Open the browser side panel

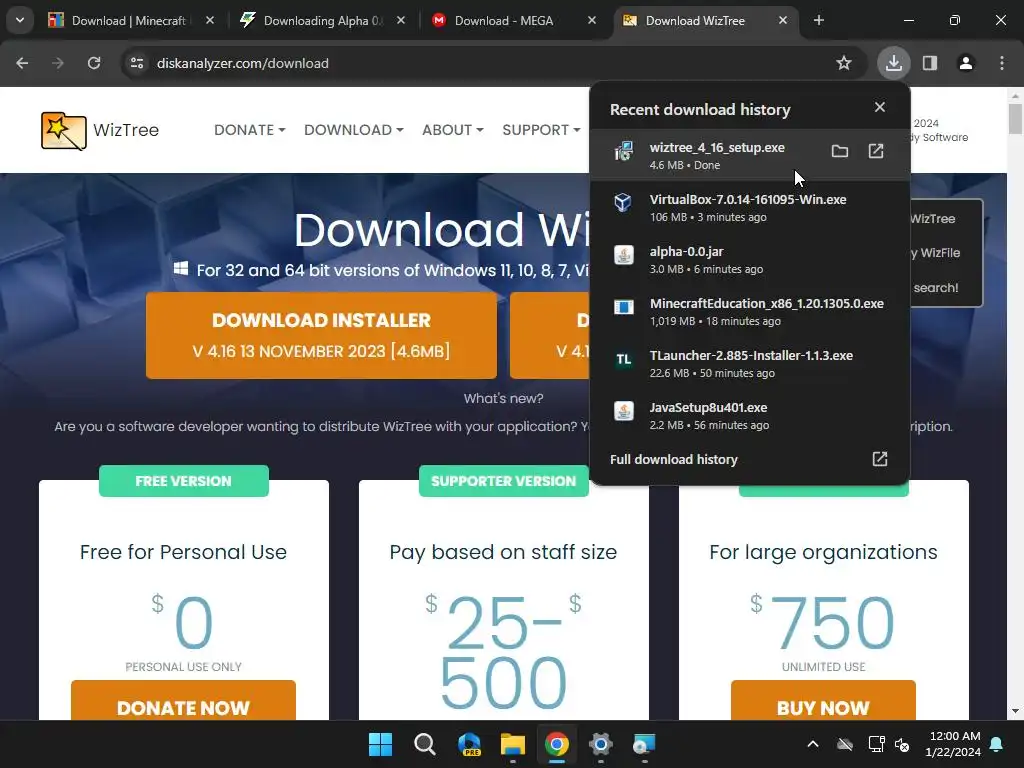pos(930,63)
